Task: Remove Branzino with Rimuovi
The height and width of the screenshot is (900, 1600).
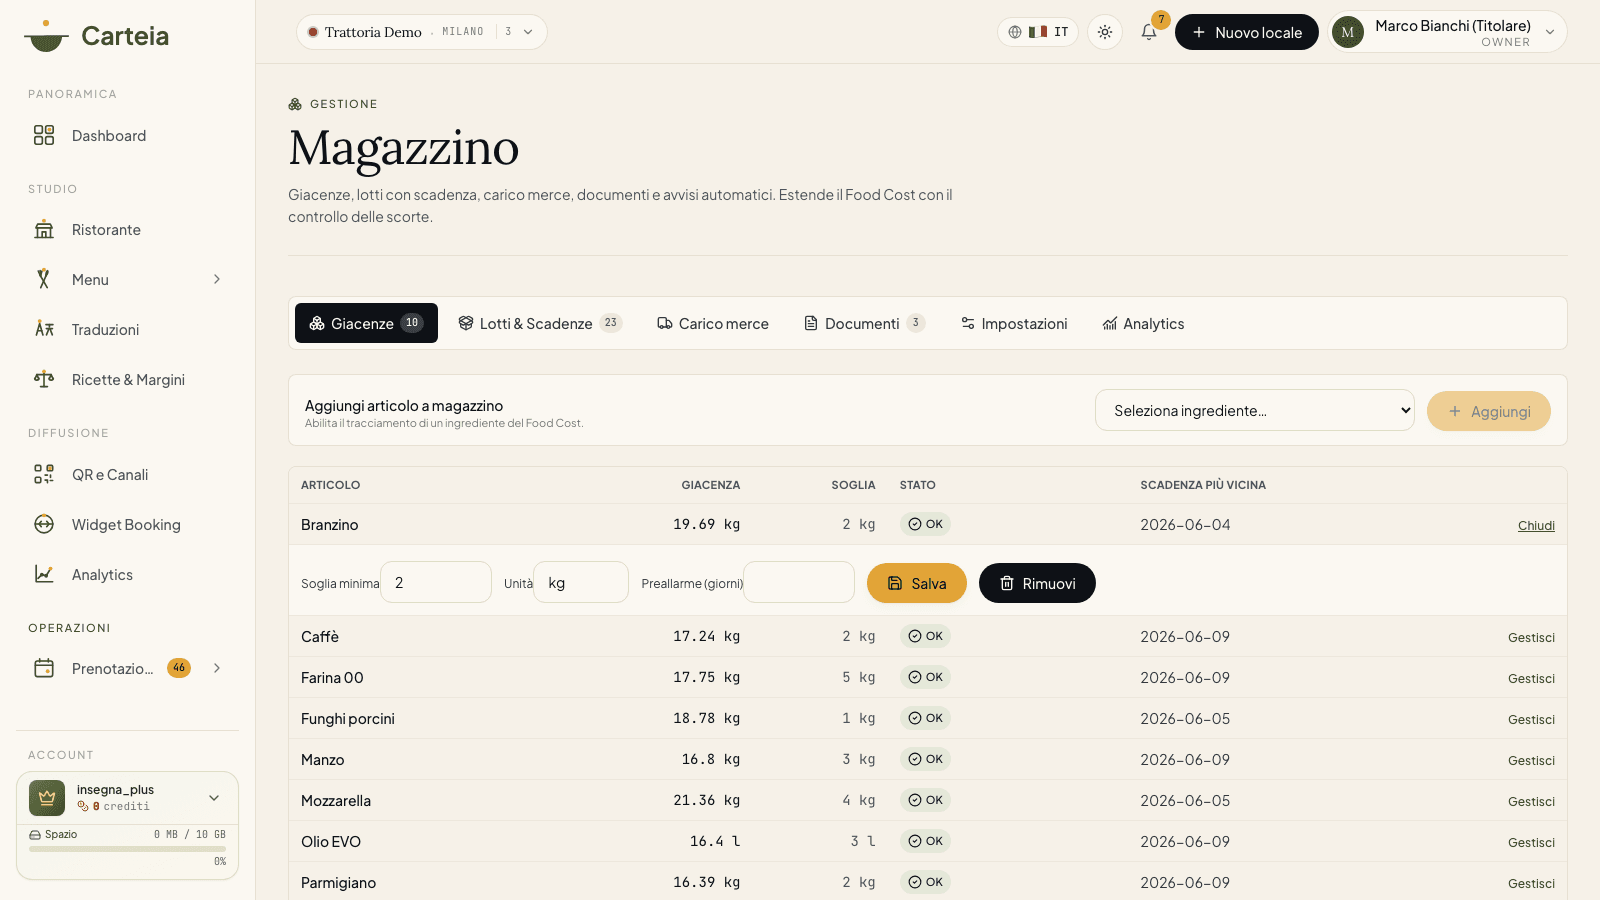Action: click(x=1037, y=583)
